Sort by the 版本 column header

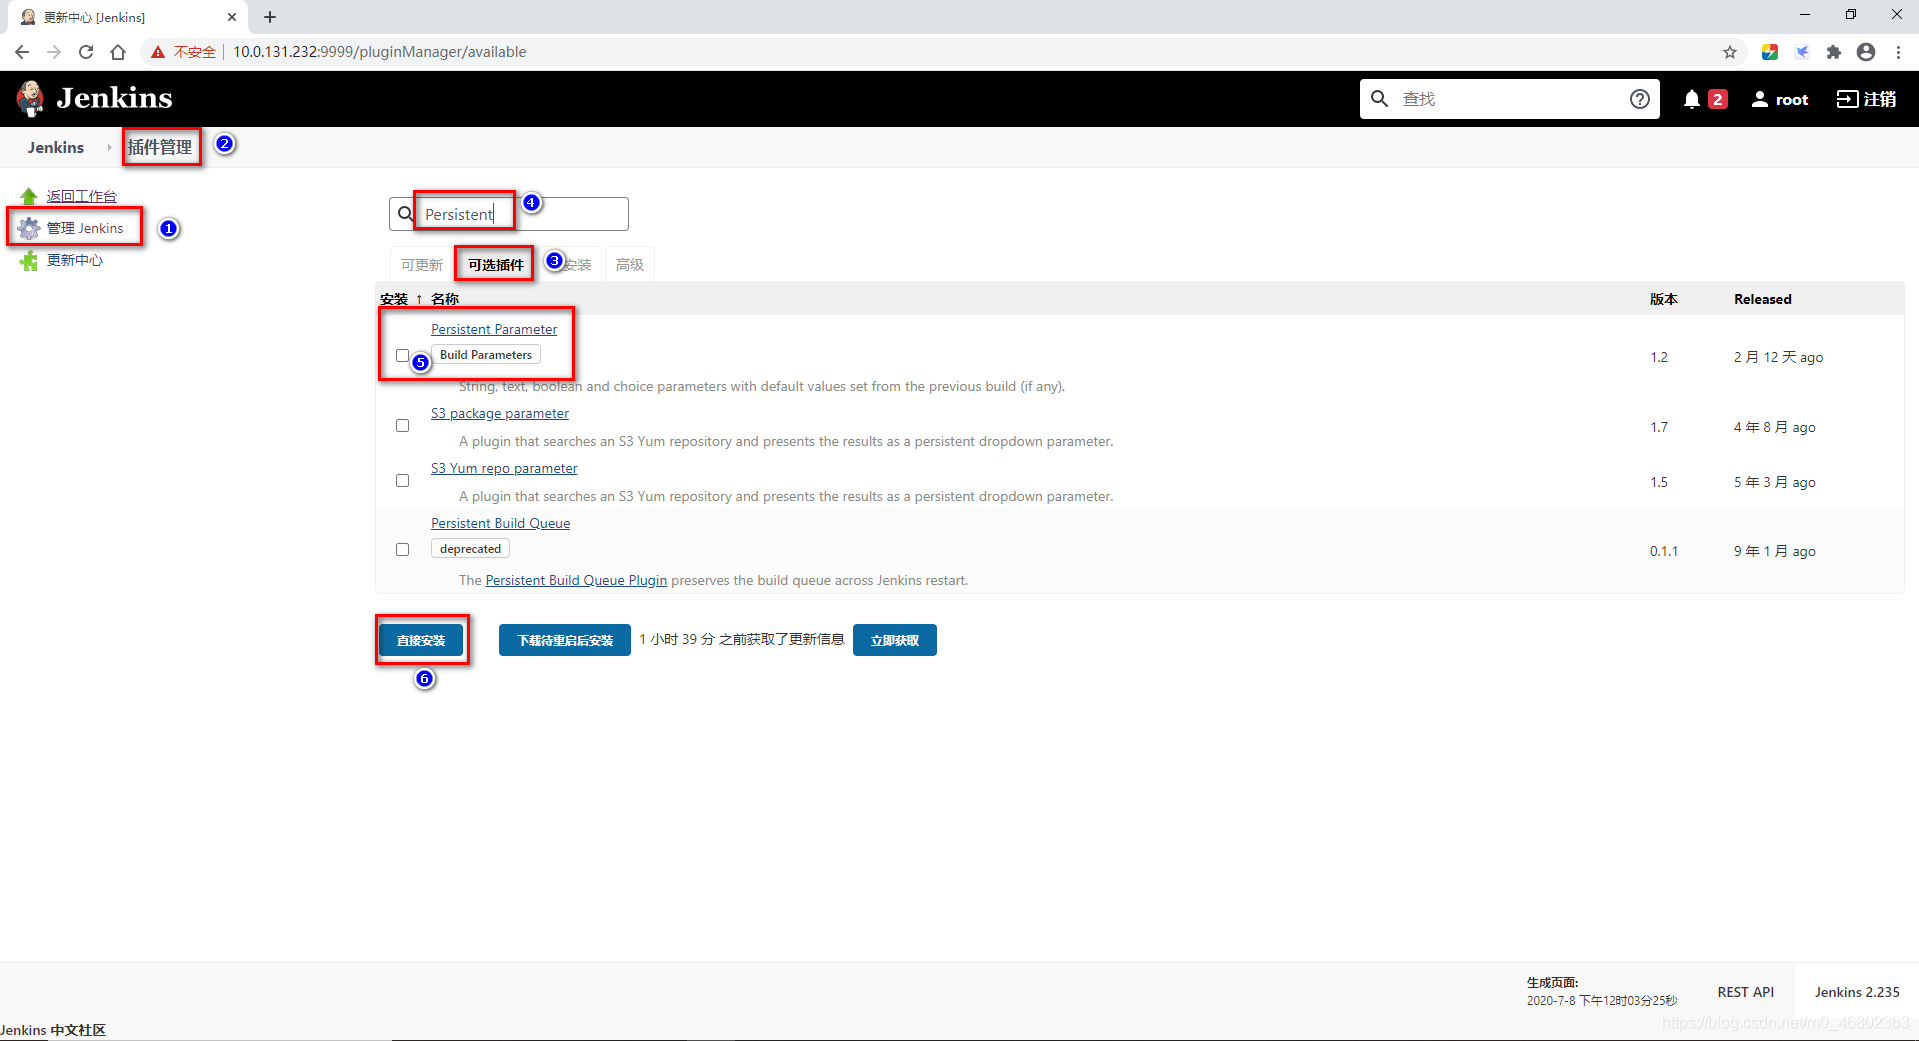point(1664,299)
